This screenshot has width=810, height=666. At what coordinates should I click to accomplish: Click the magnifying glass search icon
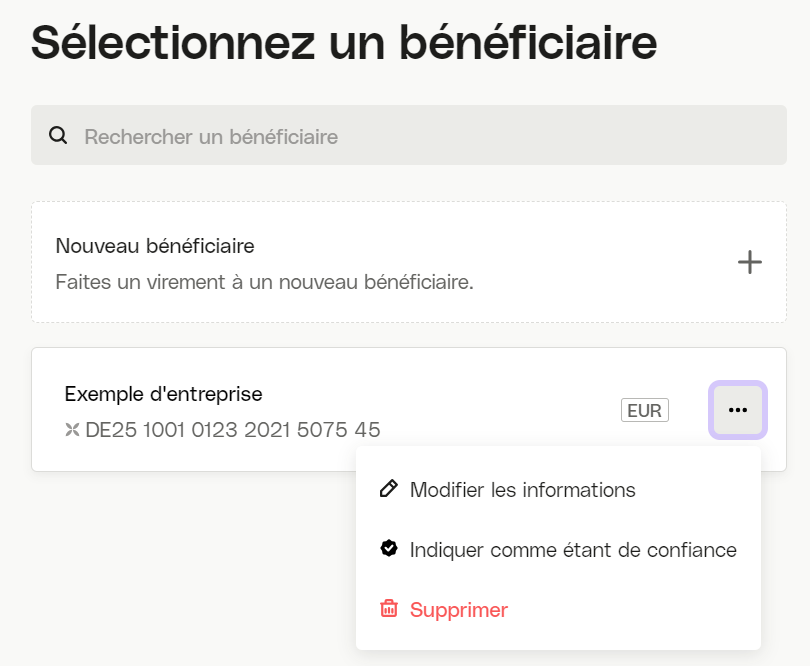click(58, 135)
